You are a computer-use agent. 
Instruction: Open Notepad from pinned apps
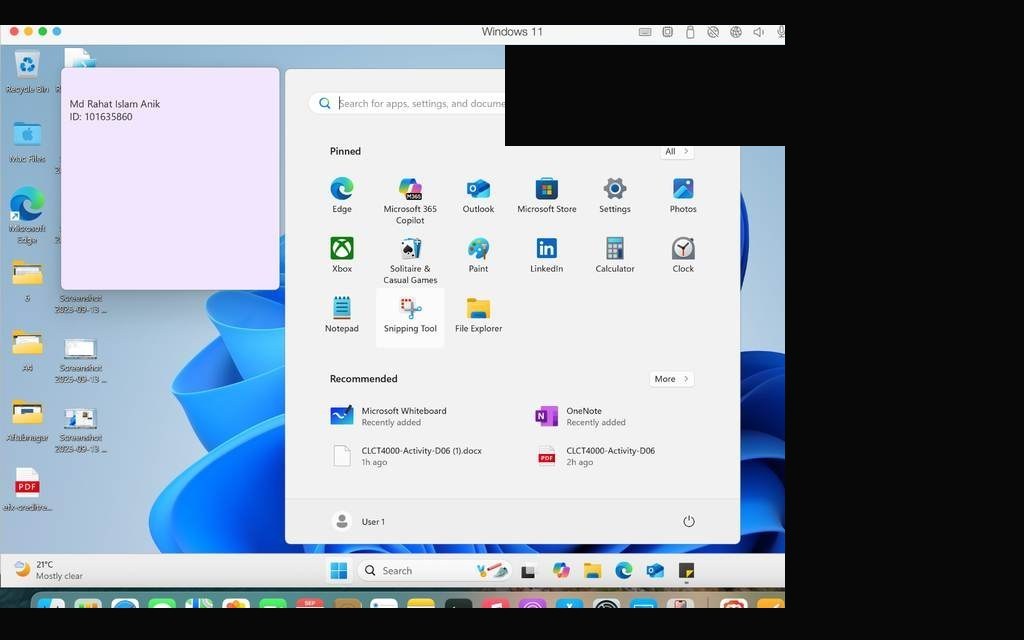point(342,315)
